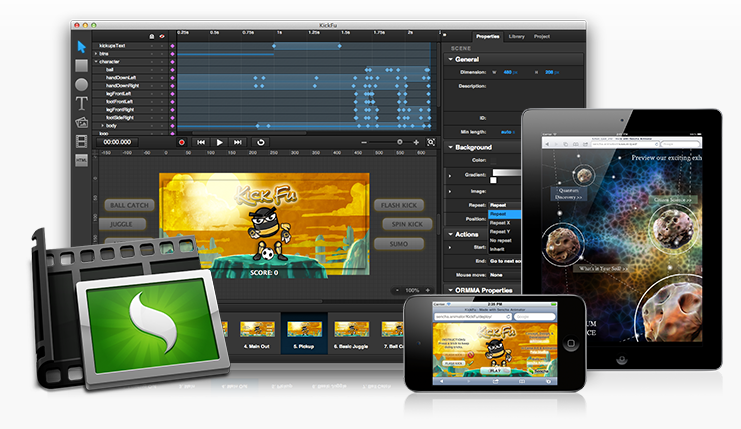Choose Repeat Y from the dropdown list
The image size is (741, 429).
pyautogui.click(x=505, y=232)
